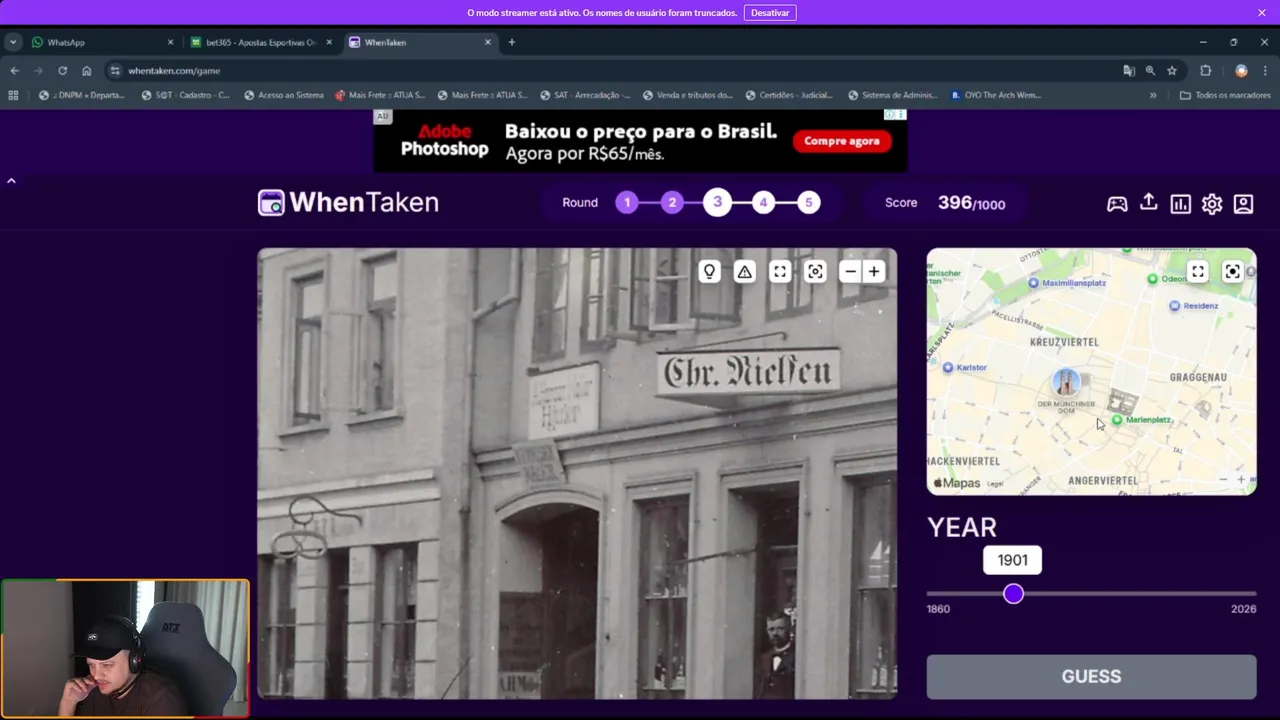Open the DNPM bookmark
The height and width of the screenshot is (720, 1280).
click(x=82, y=95)
